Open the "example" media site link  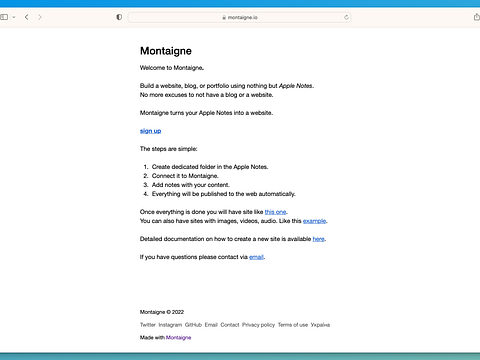pos(314,221)
